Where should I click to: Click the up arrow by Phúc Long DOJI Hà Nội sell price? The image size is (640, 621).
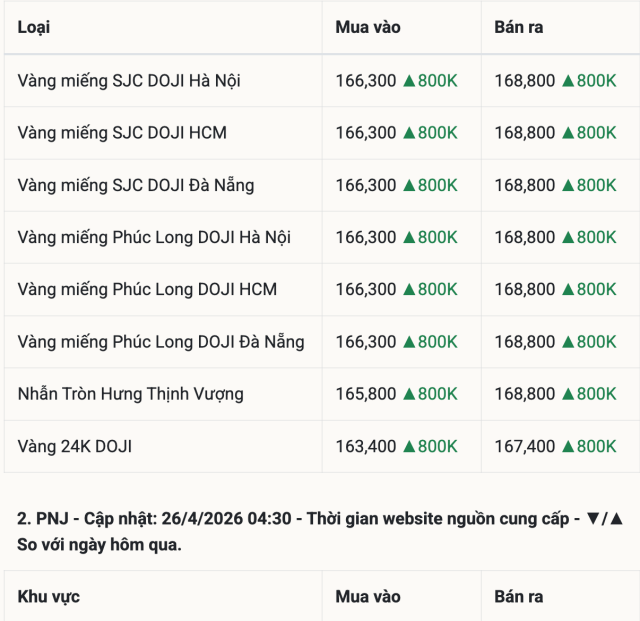[567, 237]
